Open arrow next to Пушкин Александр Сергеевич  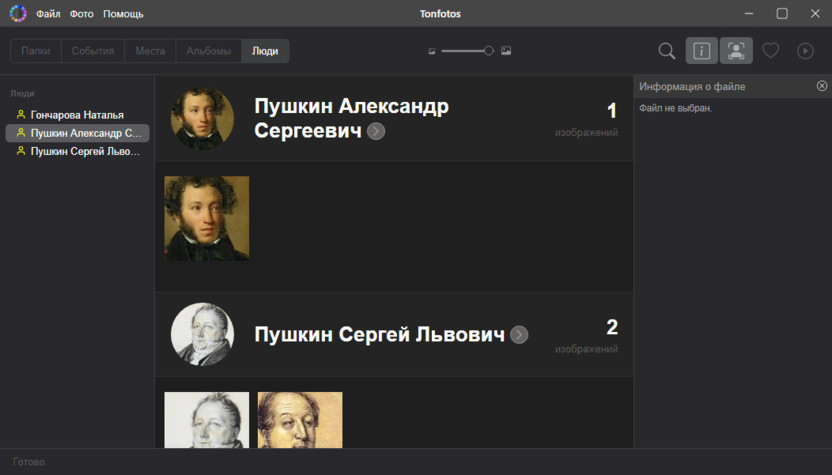376,131
